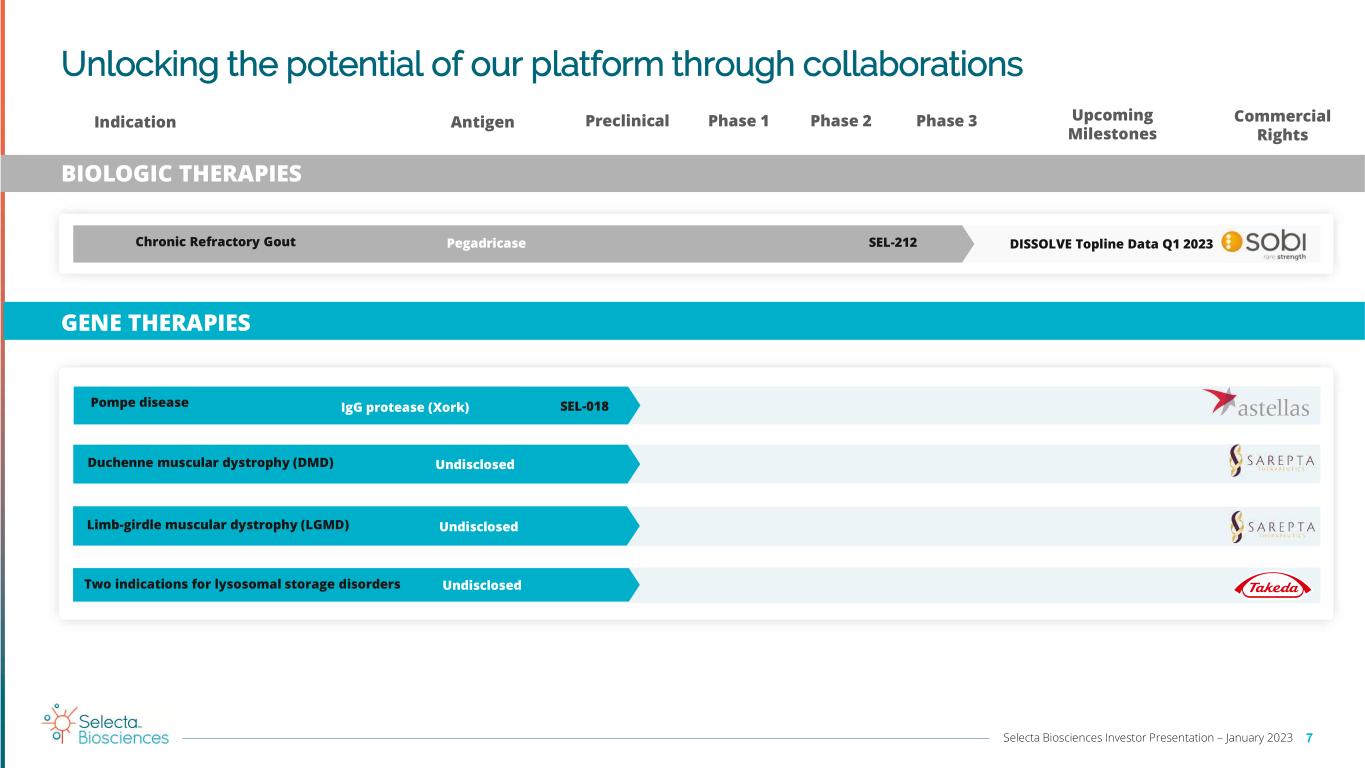Click the Takeda logo
1365x768 pixels.
tap(1272, 588)
